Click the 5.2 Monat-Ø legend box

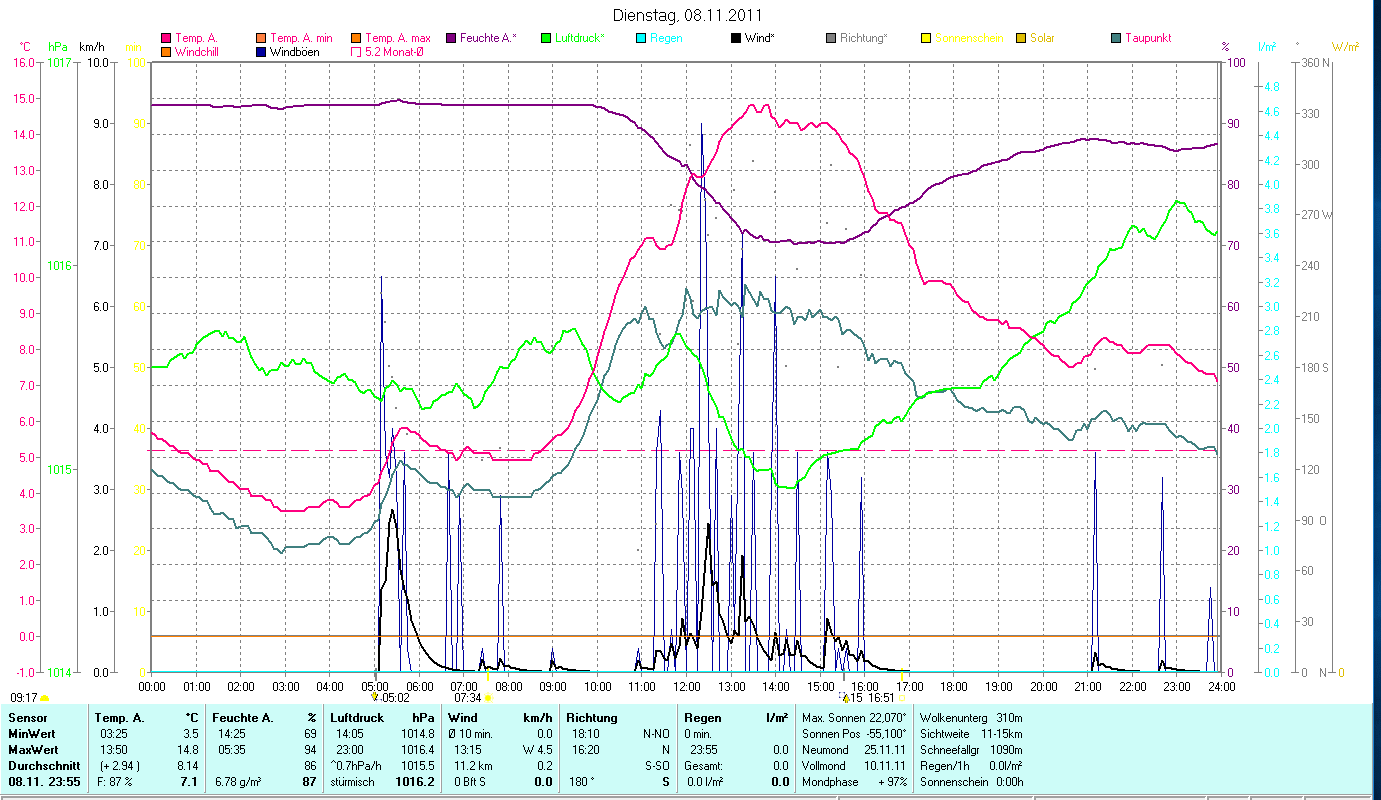pyautogui.click(x=355, y=52)
